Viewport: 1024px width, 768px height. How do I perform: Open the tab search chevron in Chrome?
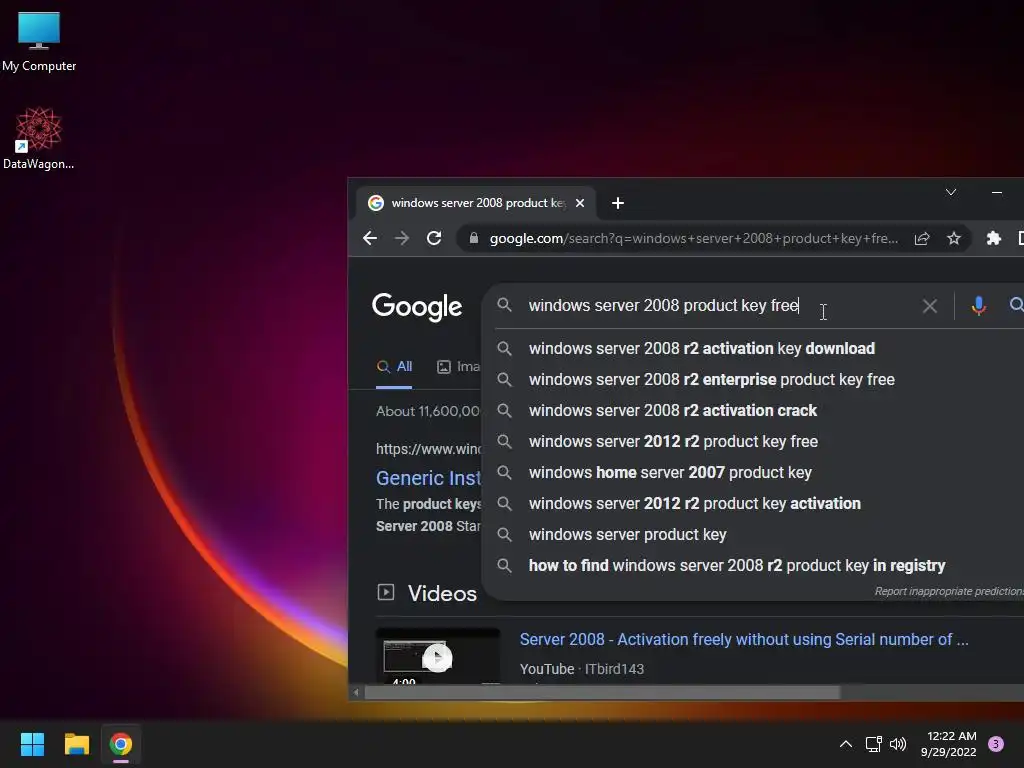(951, 192)
